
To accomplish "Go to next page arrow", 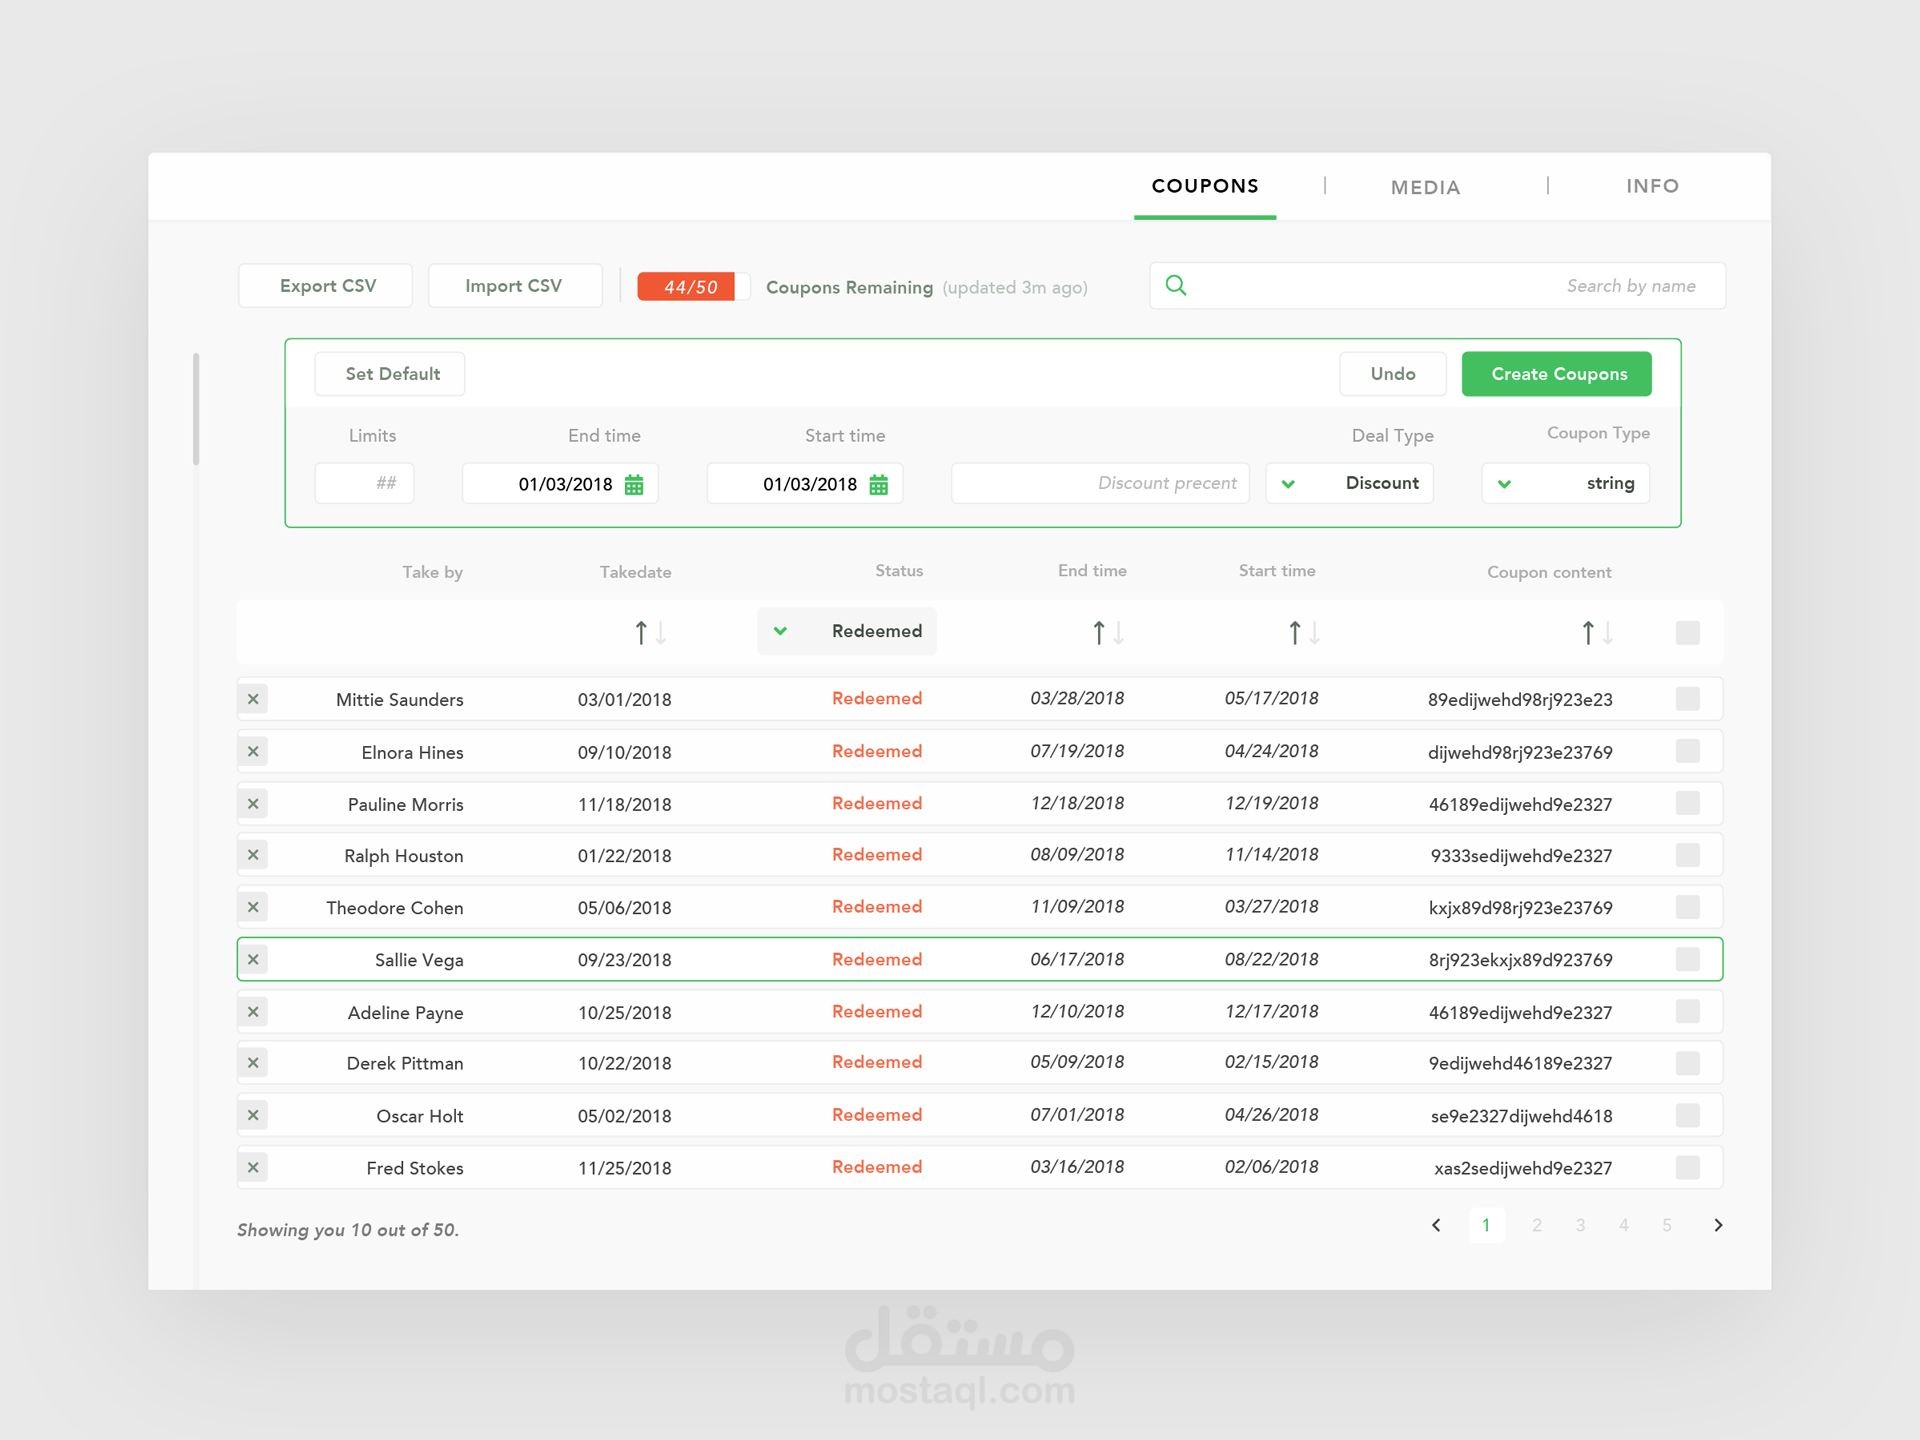I will pyautogui.click(x=1718, y=1225).
